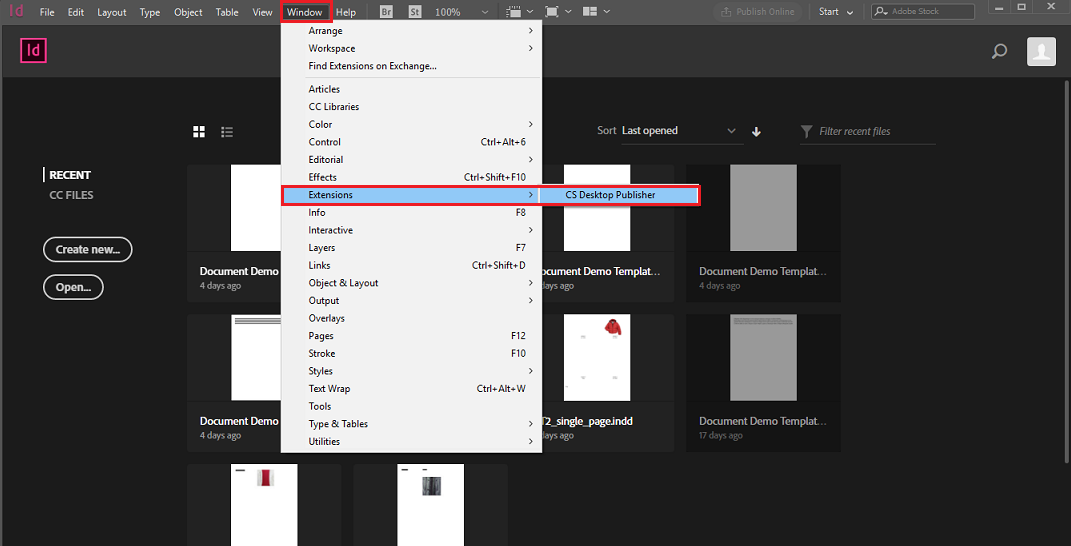
Task: Expand the Workspace submenu
Action: click(x=411, y=49)
